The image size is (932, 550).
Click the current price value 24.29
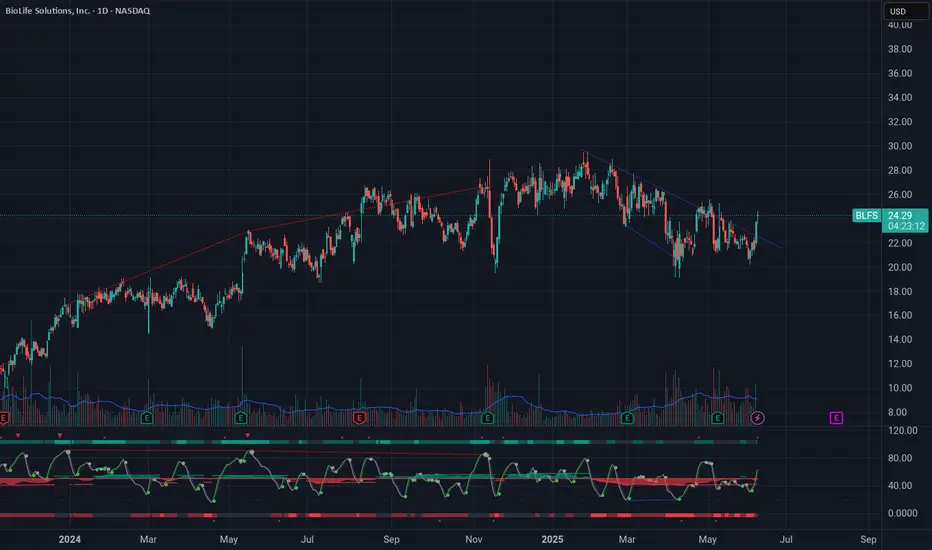[900, 216]
